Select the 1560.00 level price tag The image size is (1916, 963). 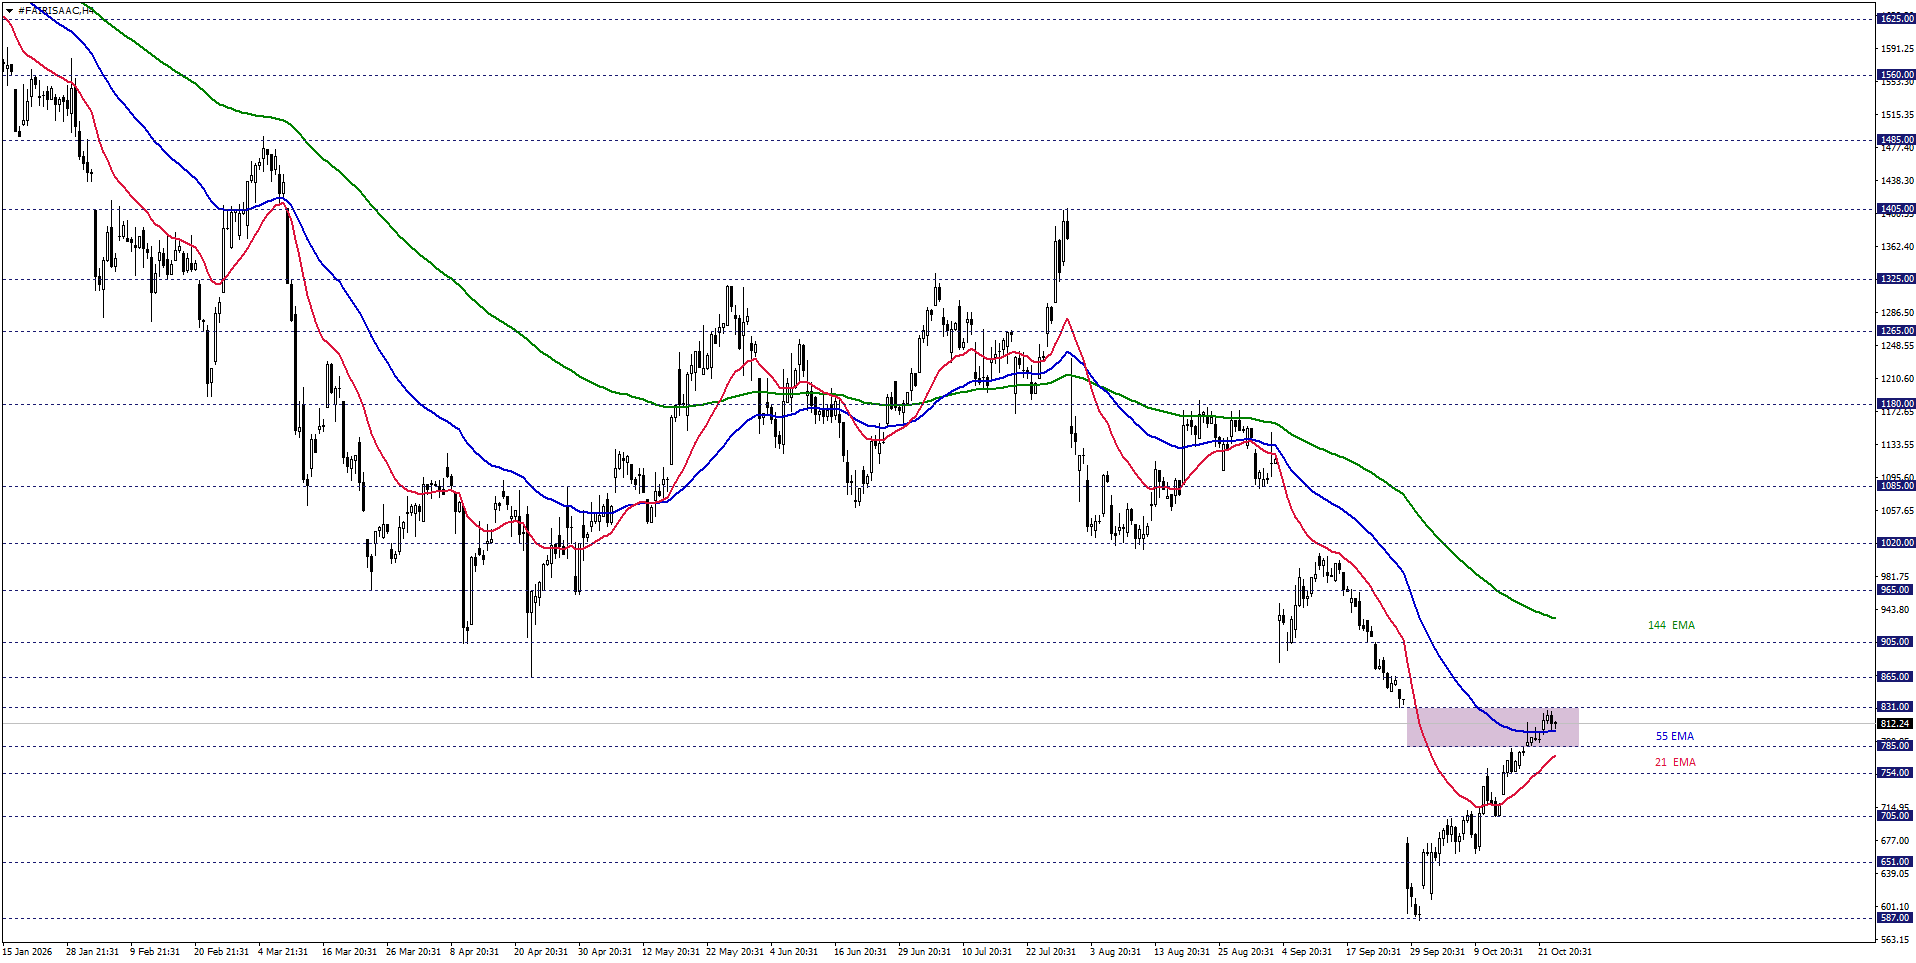[1895, 75]
